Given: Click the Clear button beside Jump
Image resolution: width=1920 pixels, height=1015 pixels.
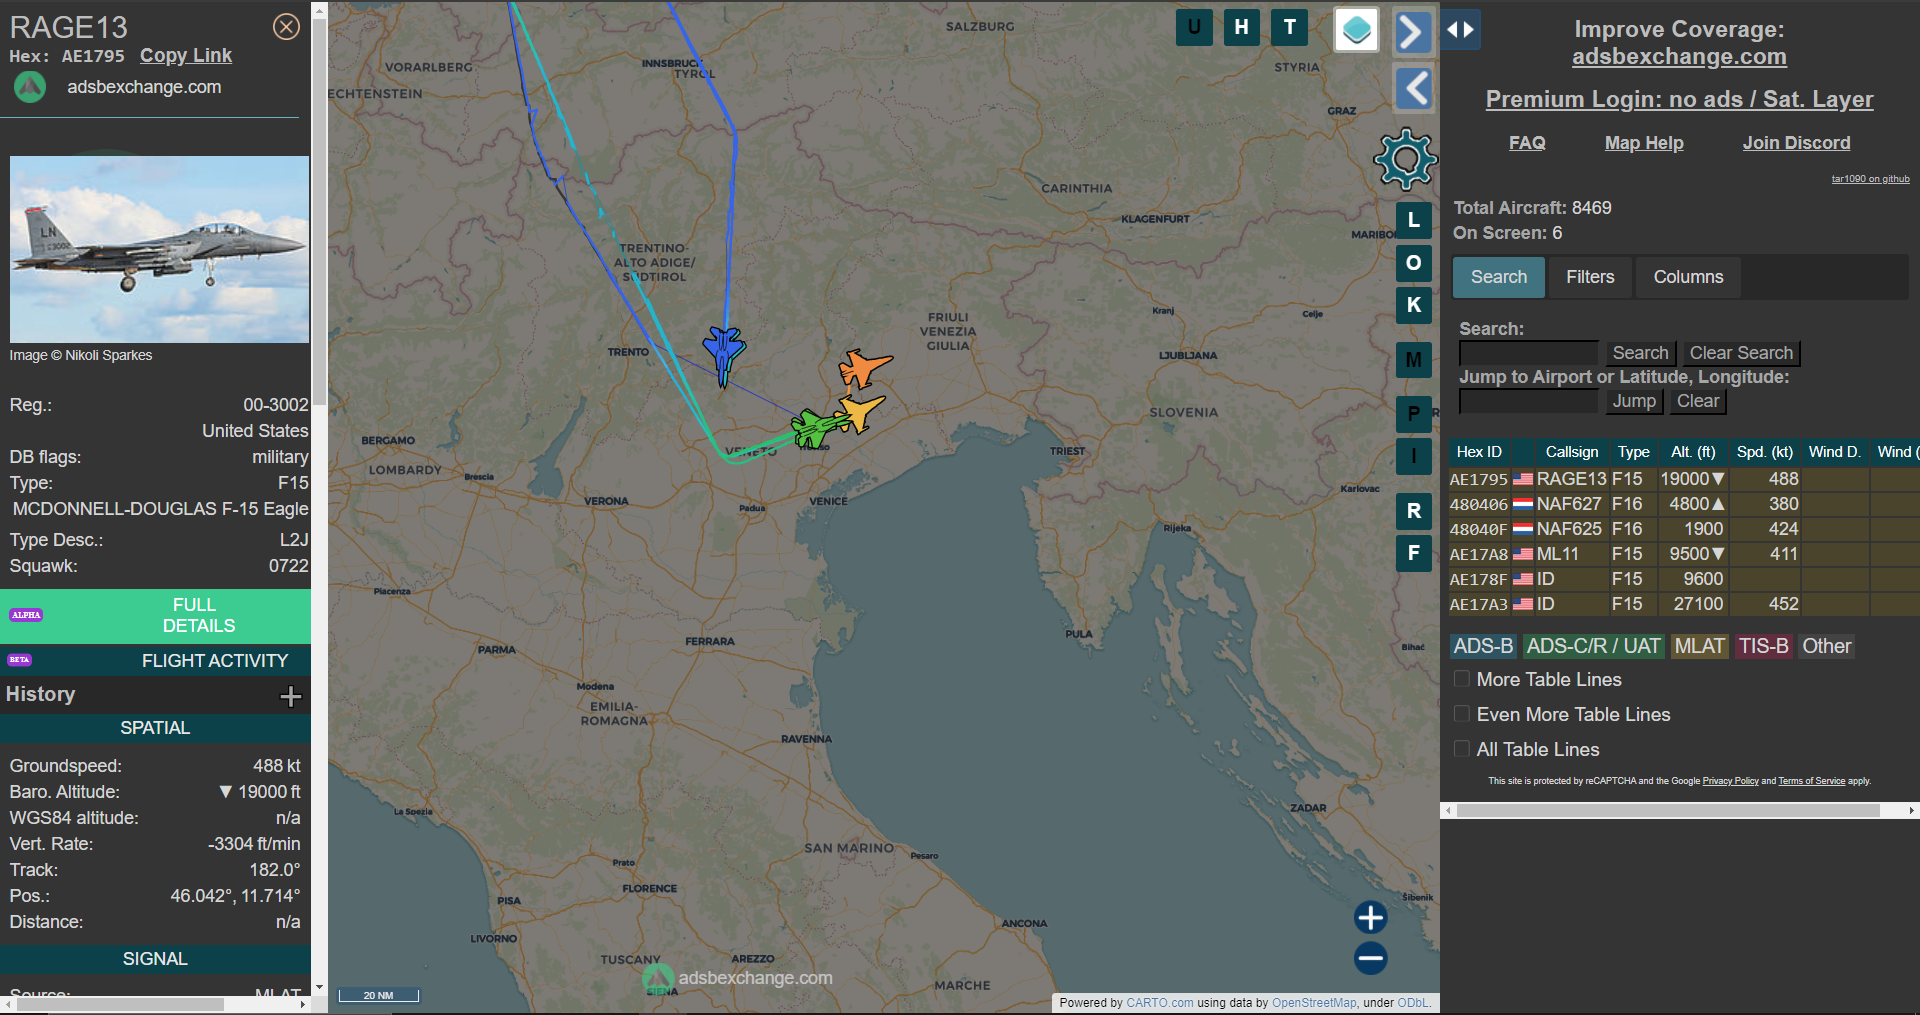Looking at the screenshot, I should (x=1698, y=401).
